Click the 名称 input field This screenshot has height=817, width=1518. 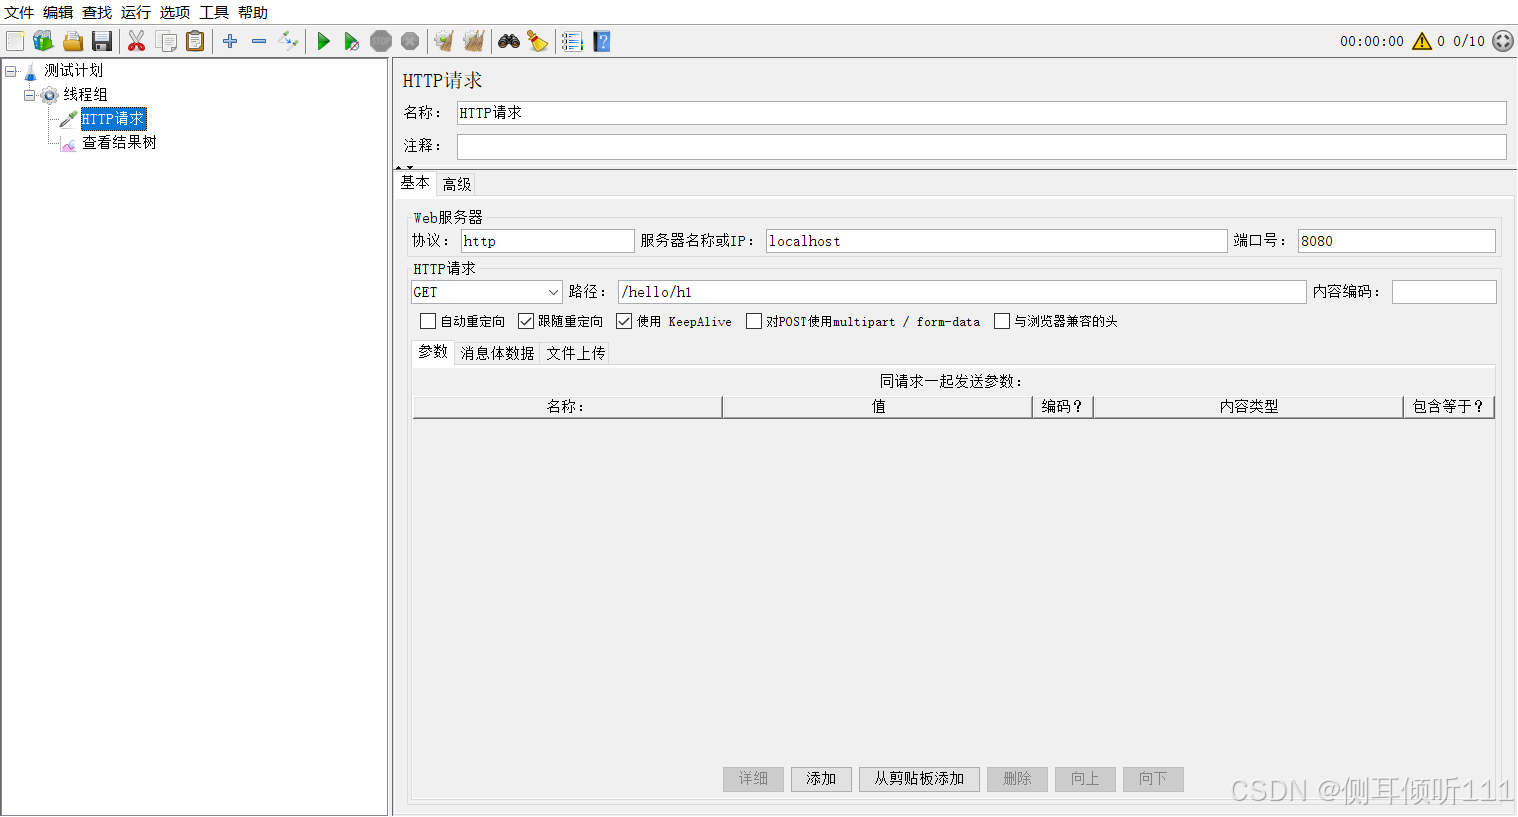point(981,113)
